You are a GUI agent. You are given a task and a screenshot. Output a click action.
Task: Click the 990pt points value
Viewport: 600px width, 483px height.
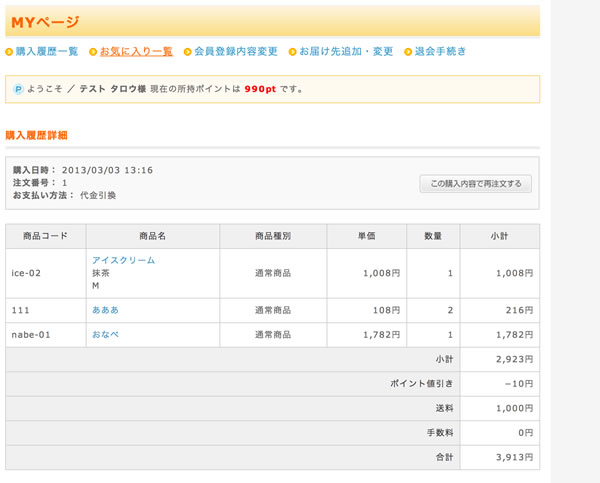(x=260, y=89)
